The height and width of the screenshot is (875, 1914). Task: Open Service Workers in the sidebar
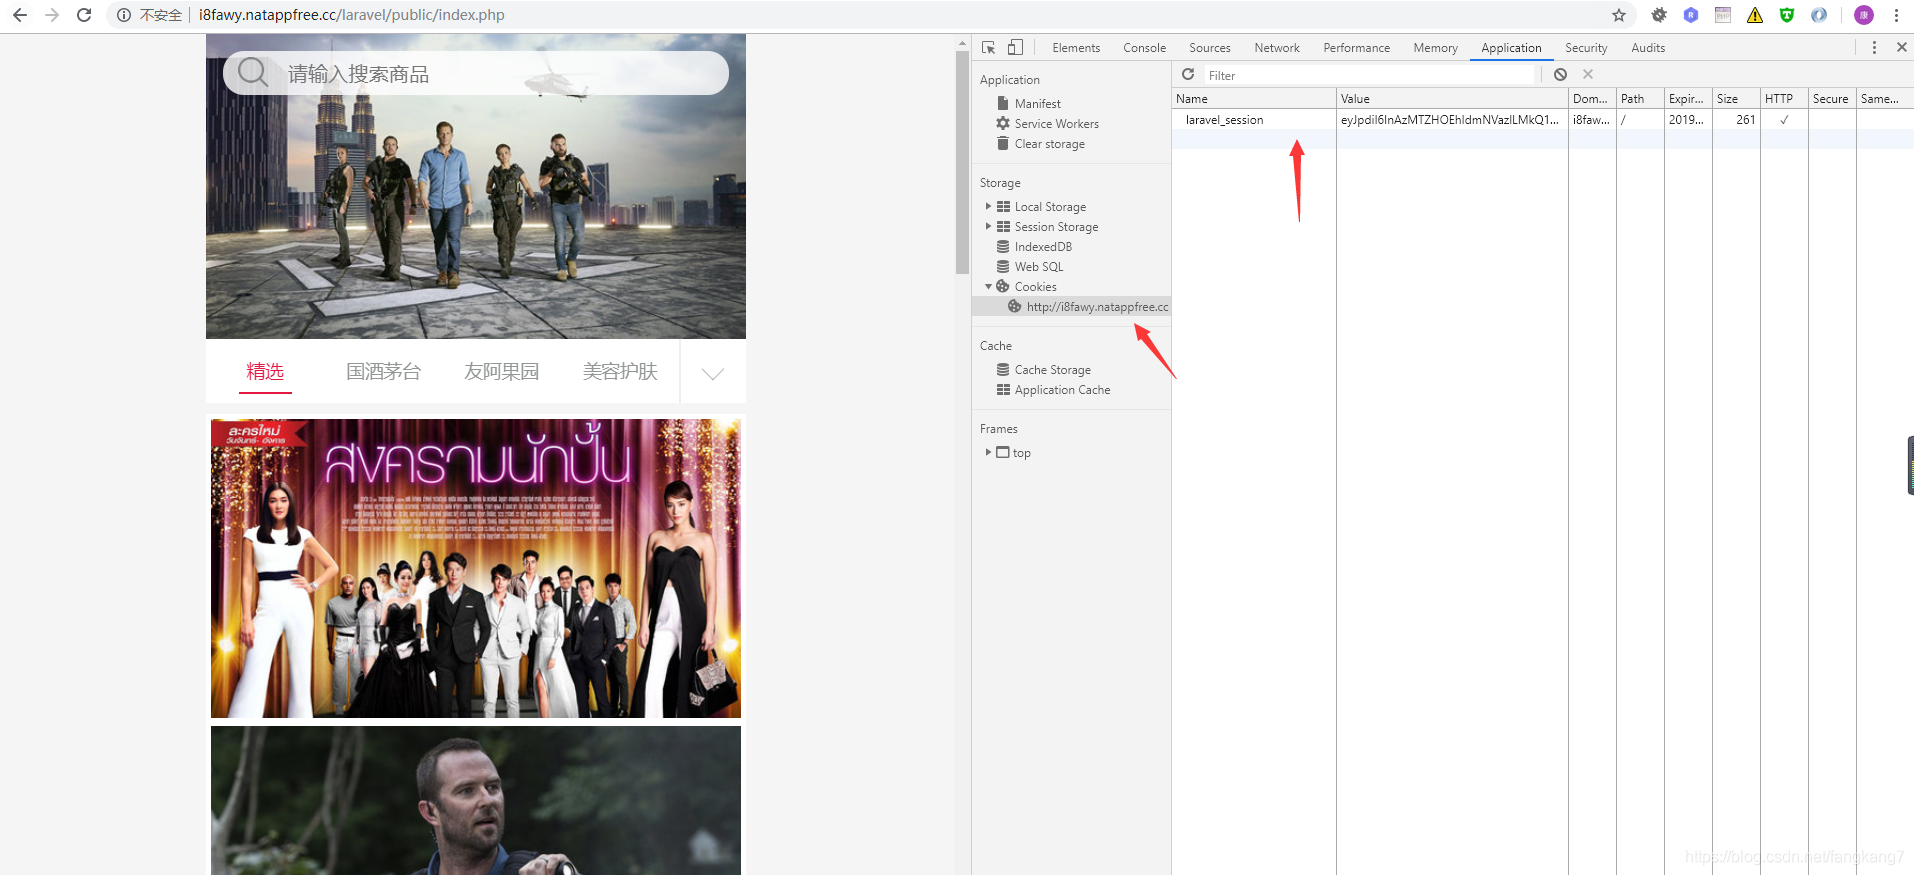pos(1056,123)
